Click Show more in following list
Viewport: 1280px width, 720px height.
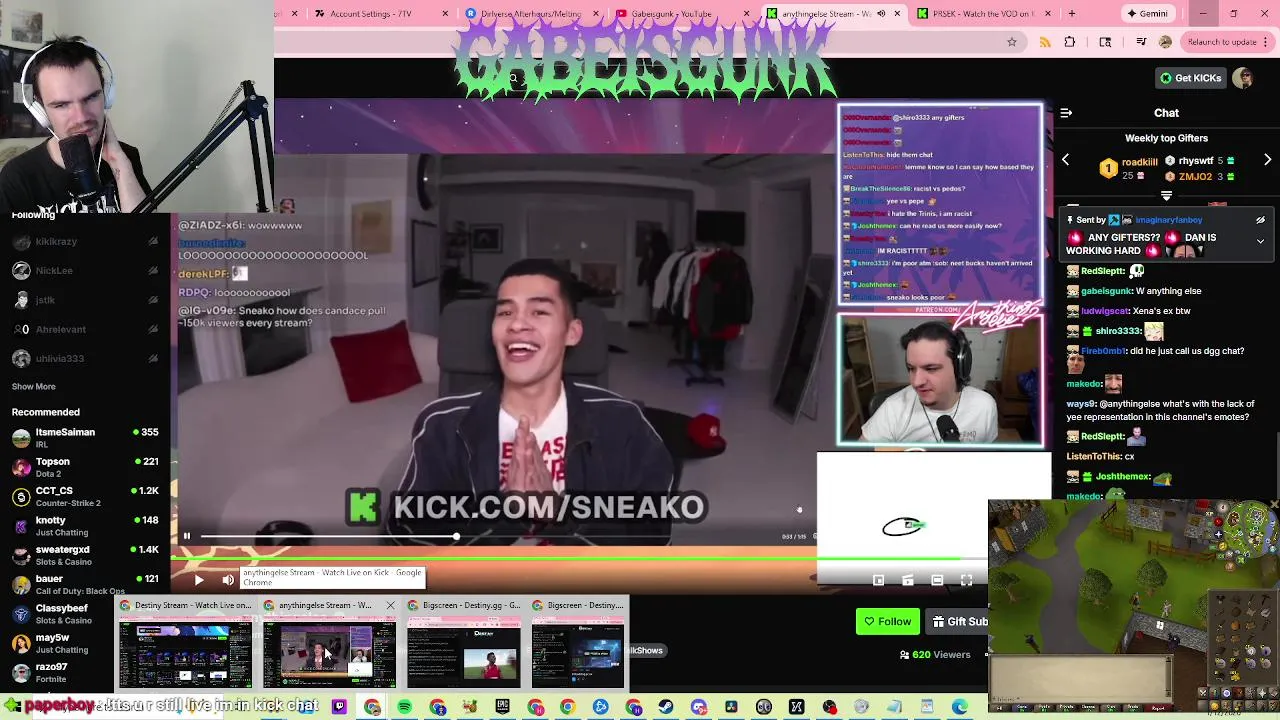(x=33, y=386)
